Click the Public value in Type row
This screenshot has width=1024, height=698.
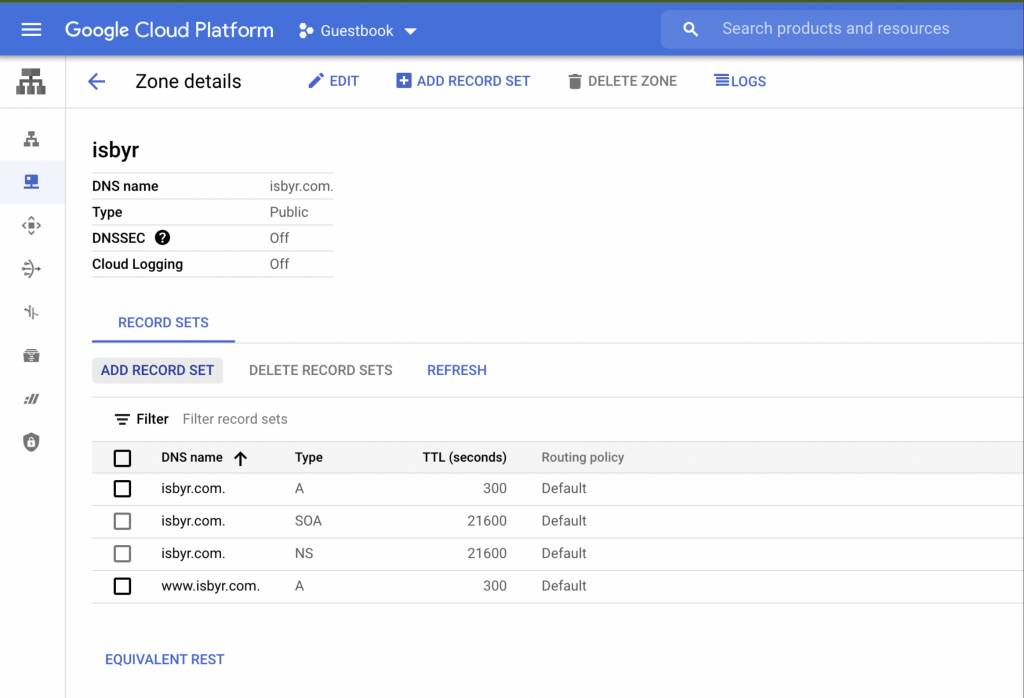pos(289,212)
